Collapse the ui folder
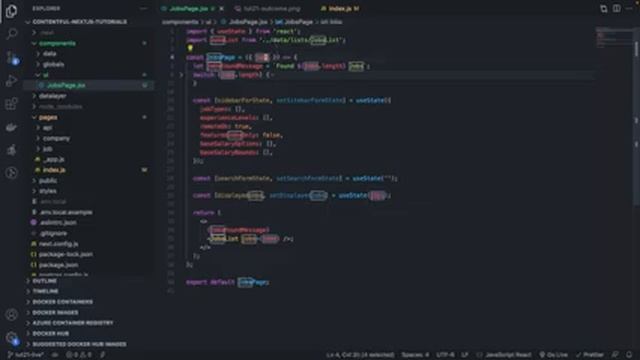Image resolution: width=640 pixels, height=360 pixels. (x=45, y=75)
